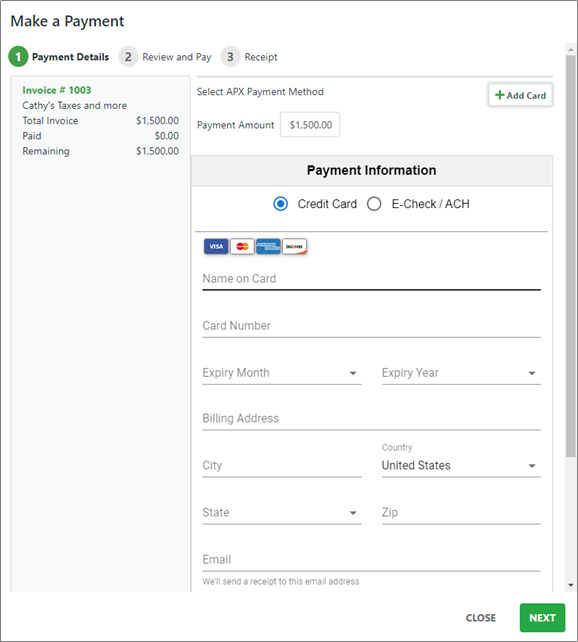Screen dimensions: 578x642
Task: Click the Name on Card field
Action: [371, 279]
